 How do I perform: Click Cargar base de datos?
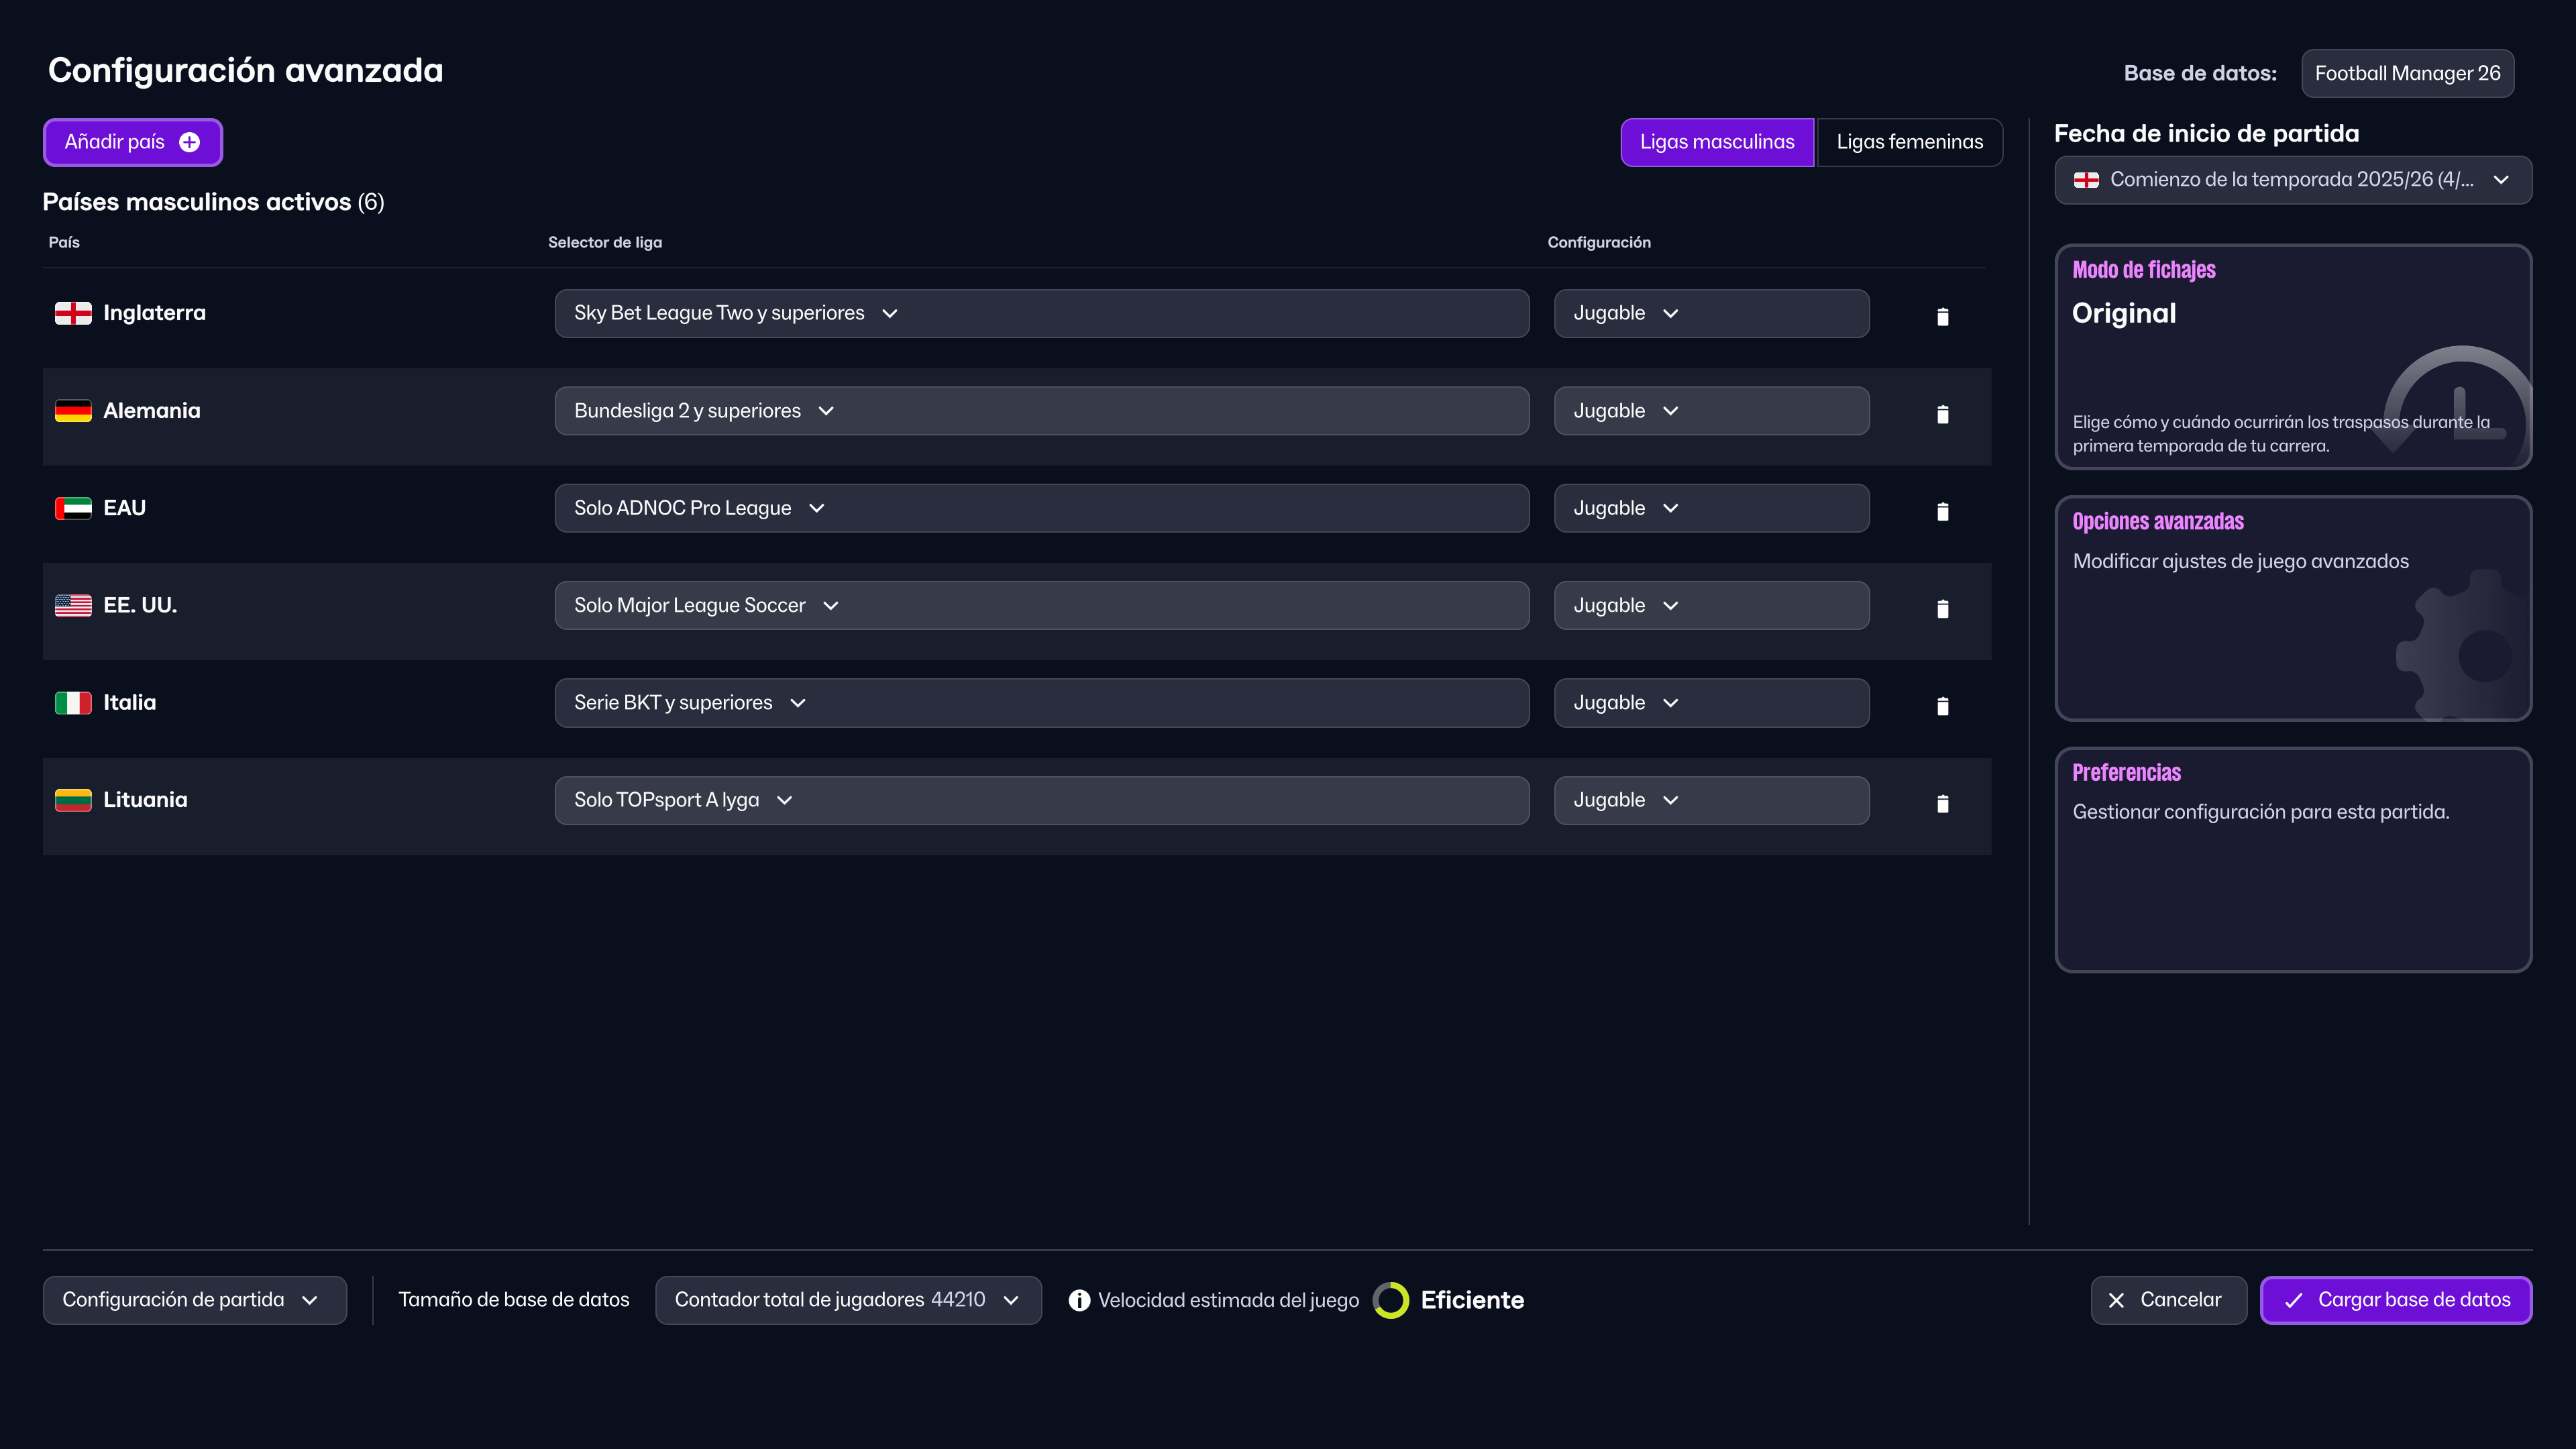[x=2396, y=1300]
